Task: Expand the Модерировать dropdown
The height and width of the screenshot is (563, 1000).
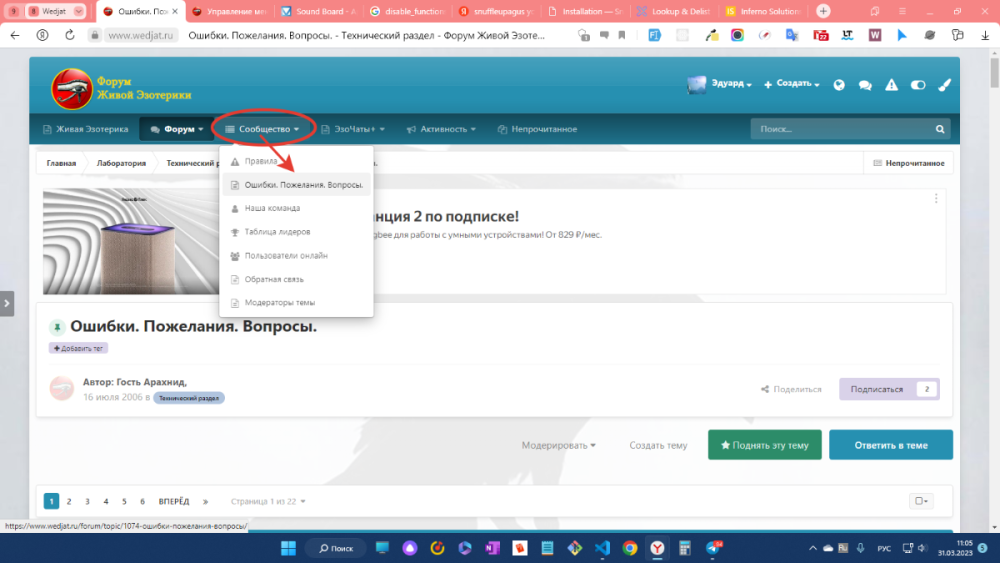Action: [x=558, y=445]
